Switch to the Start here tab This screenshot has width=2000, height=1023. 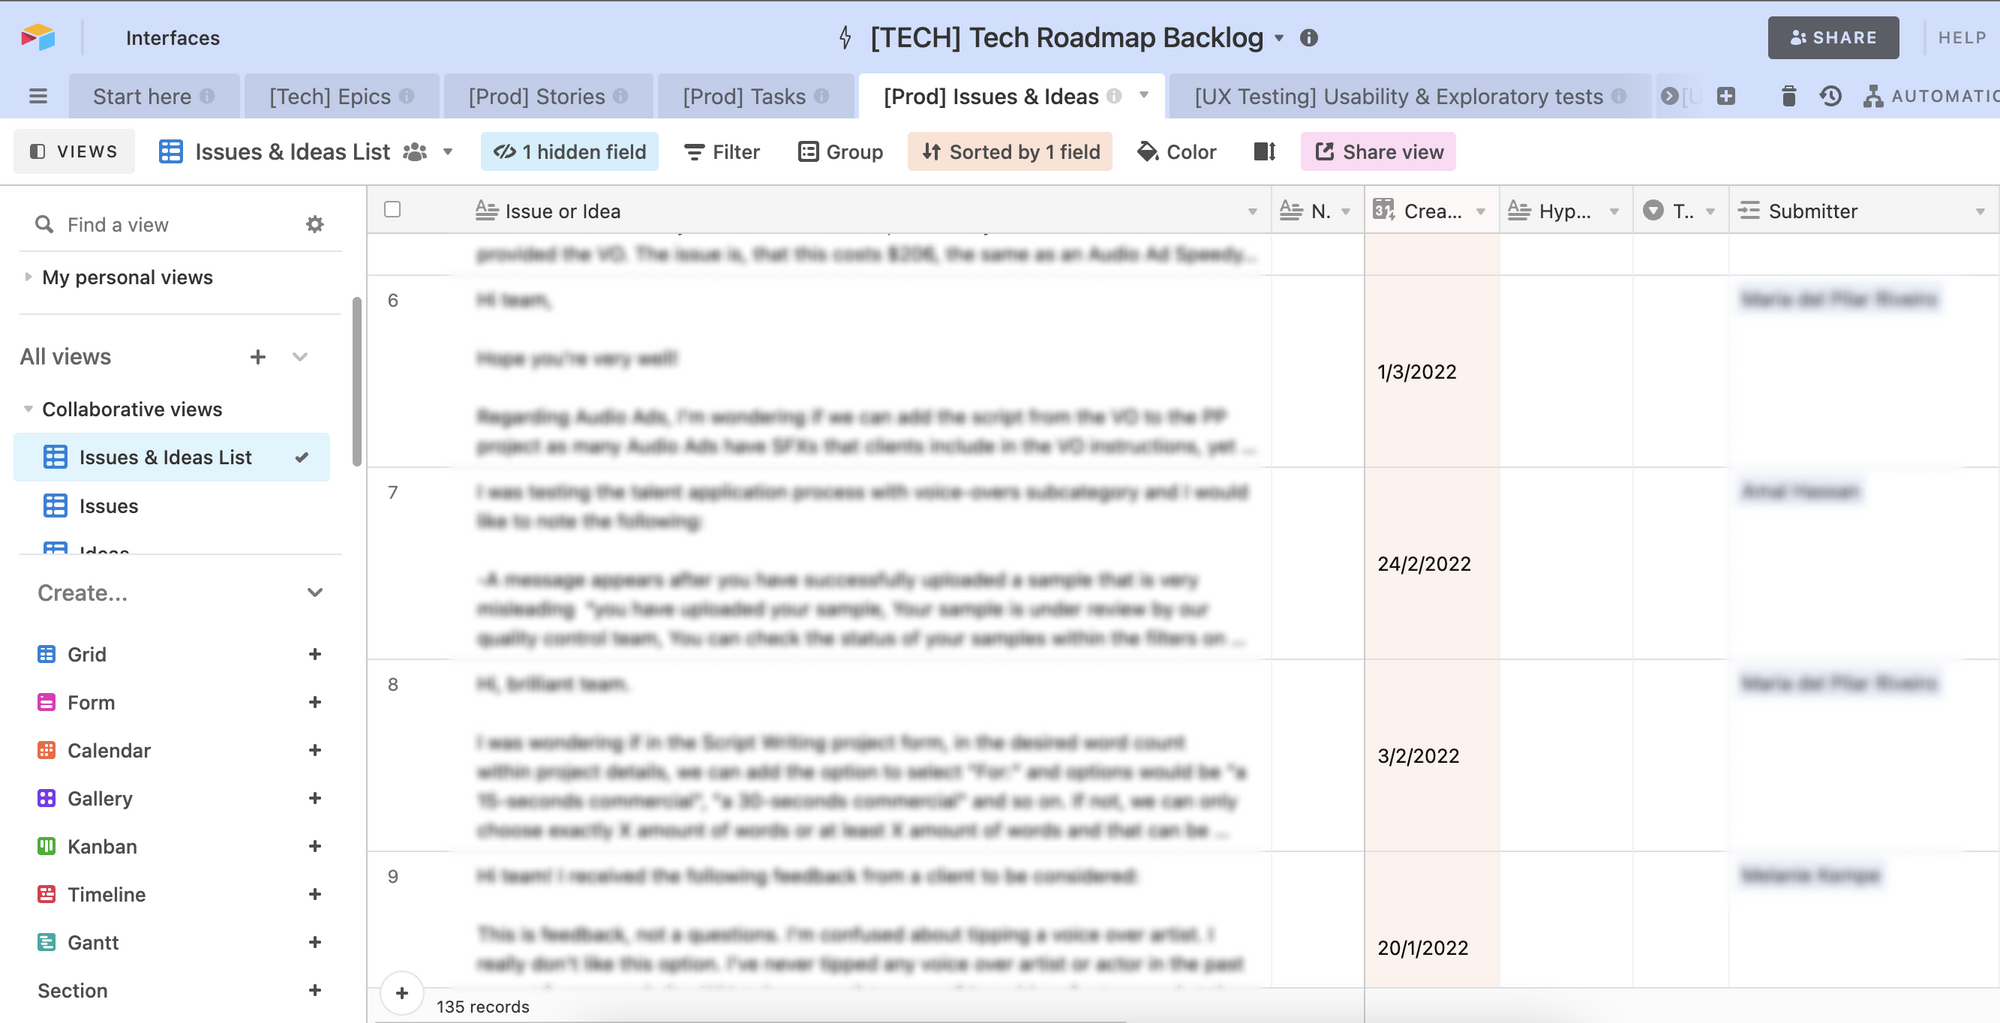click(154, 96)
